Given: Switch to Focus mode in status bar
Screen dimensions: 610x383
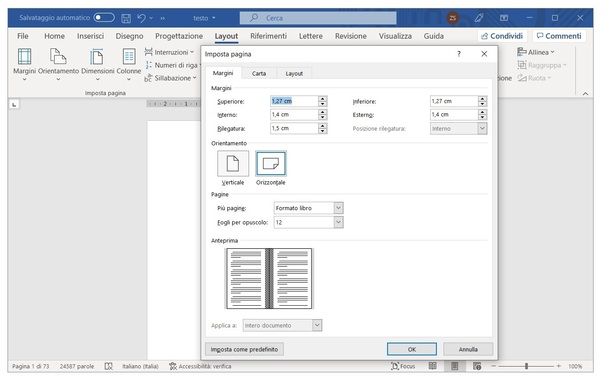Looking at the screenshot, I should (403, 366).
